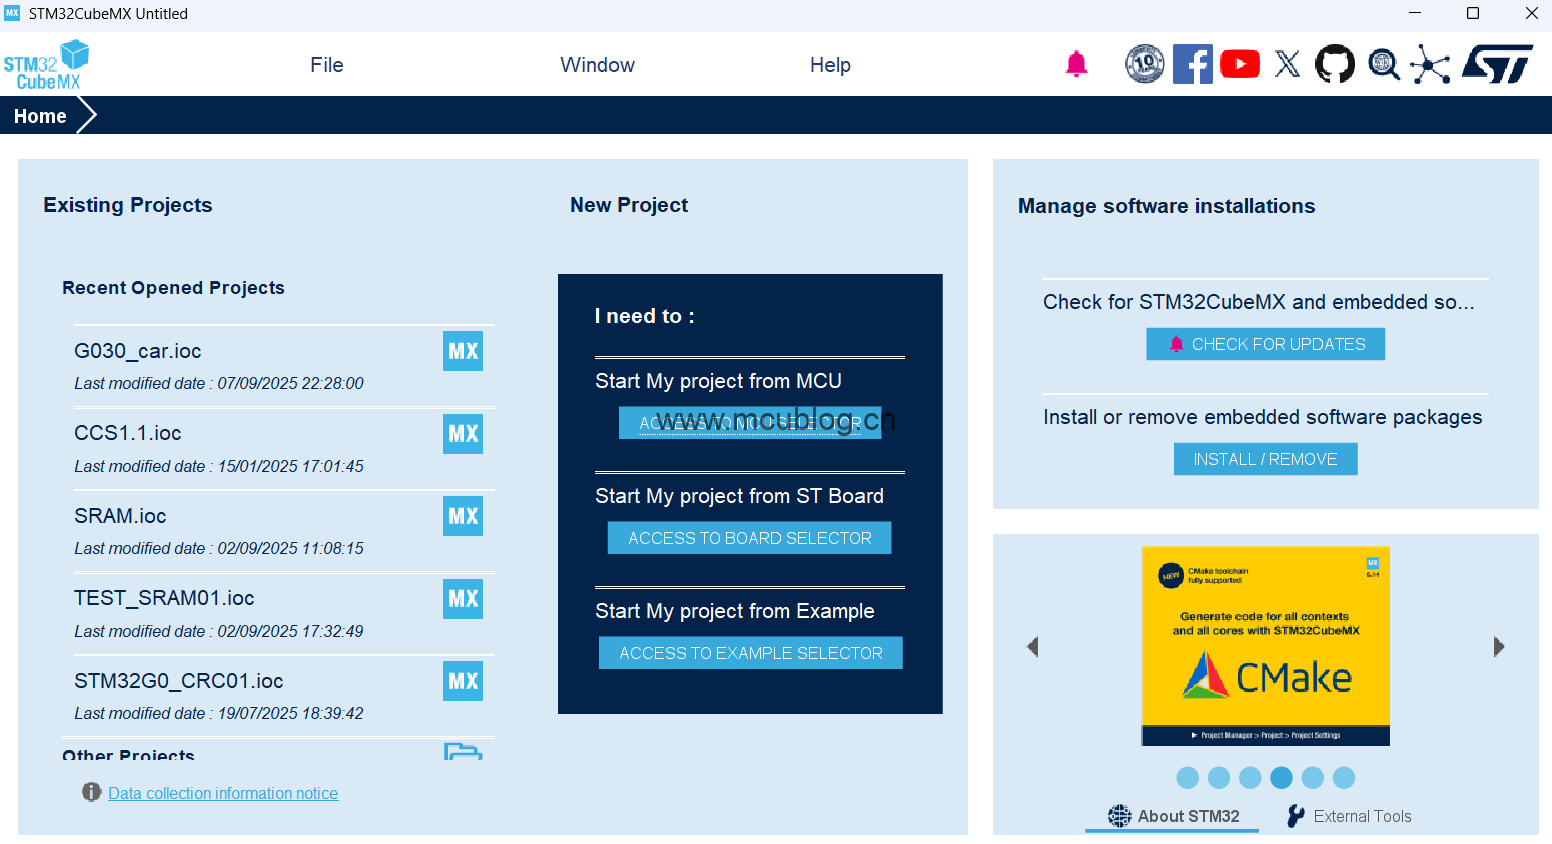Select the second carousel dot
This screenshot has height=844, width=1552.
[x=1219, y=778]
